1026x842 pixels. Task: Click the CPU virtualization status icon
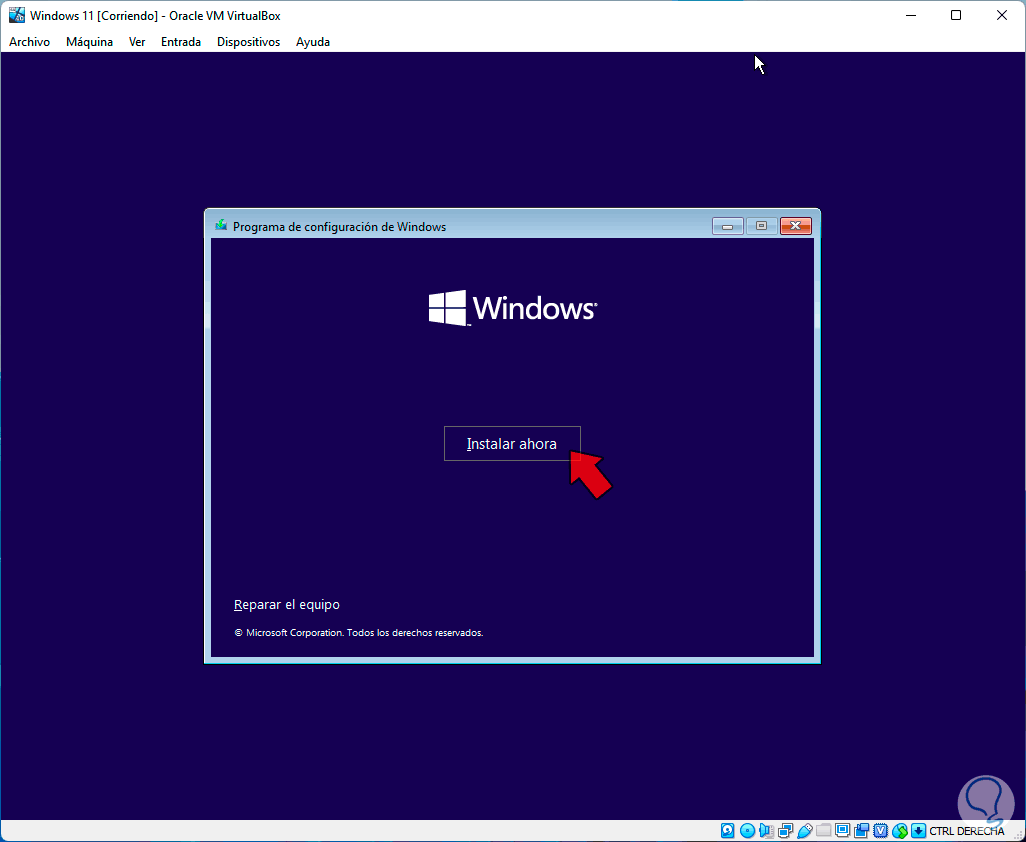coord(881,831)
